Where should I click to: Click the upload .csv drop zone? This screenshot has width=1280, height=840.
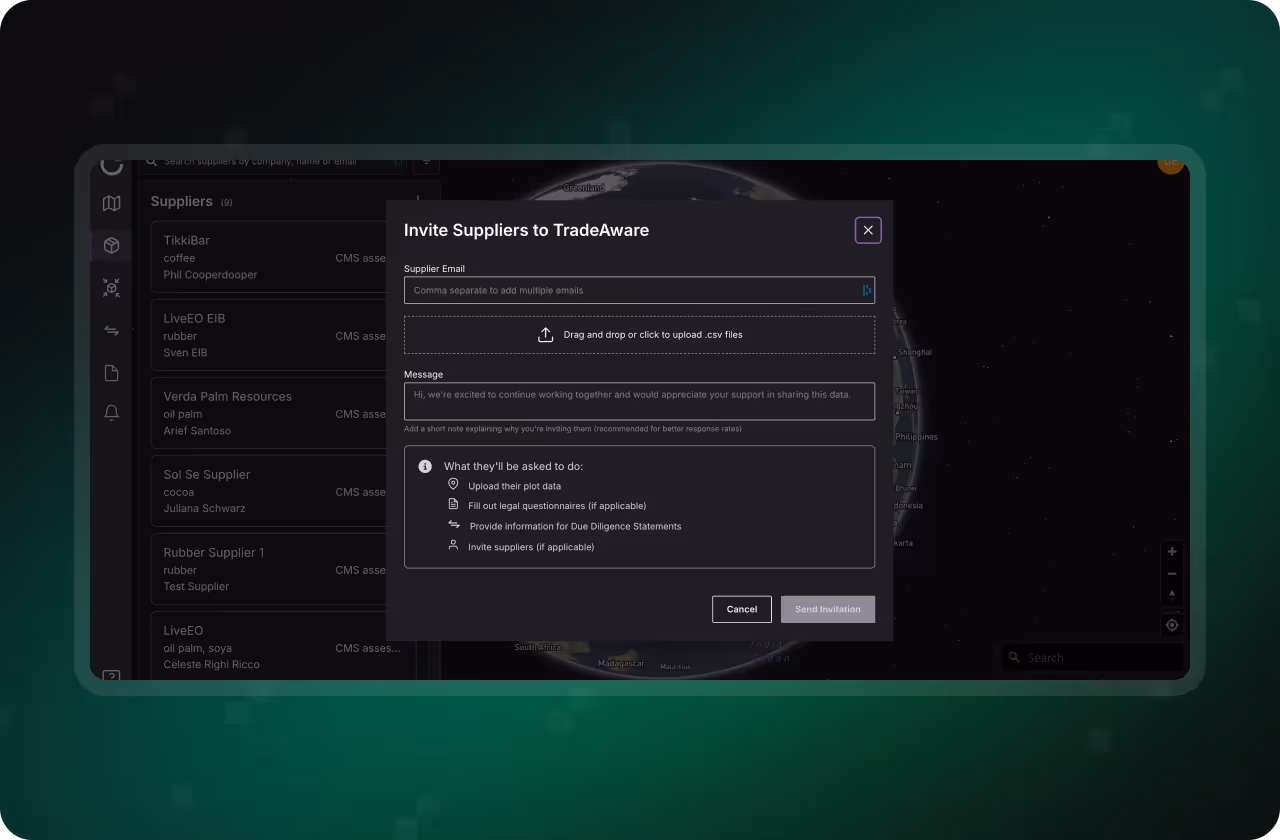(x=639, y=335)
